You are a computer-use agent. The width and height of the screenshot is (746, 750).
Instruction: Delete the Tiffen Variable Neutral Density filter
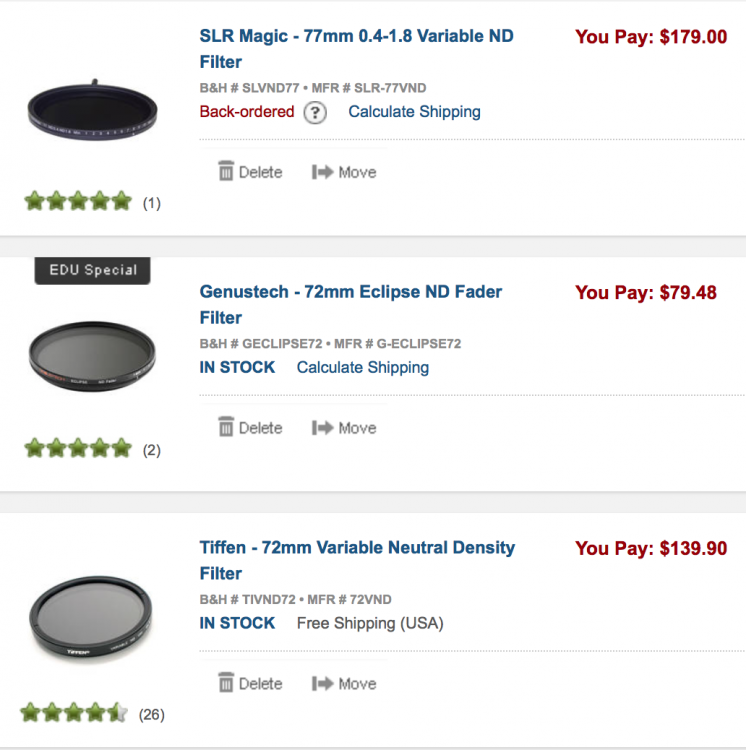(250, 684)
